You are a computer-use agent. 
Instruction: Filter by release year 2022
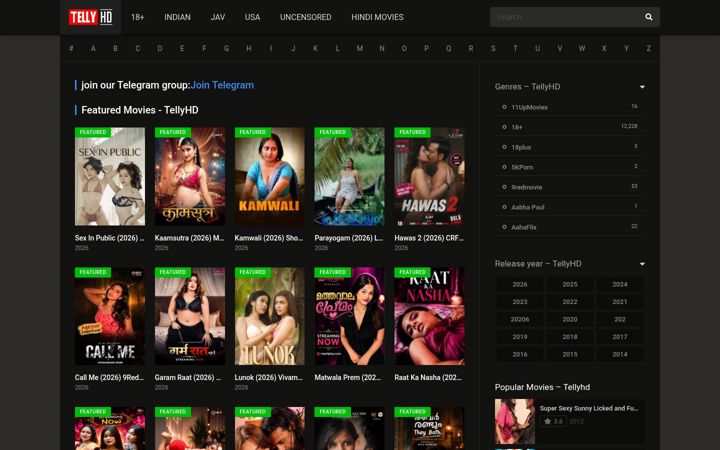point(570,302)
